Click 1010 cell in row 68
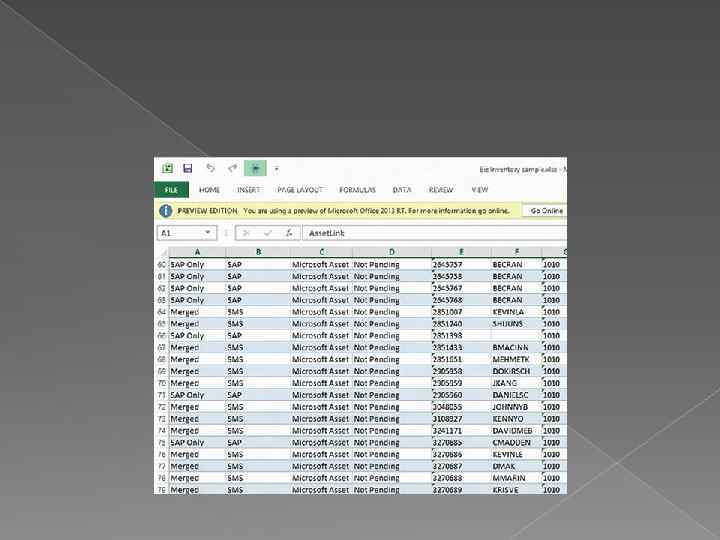This screenshot has height=540, width=720. (x=554, y=359)
